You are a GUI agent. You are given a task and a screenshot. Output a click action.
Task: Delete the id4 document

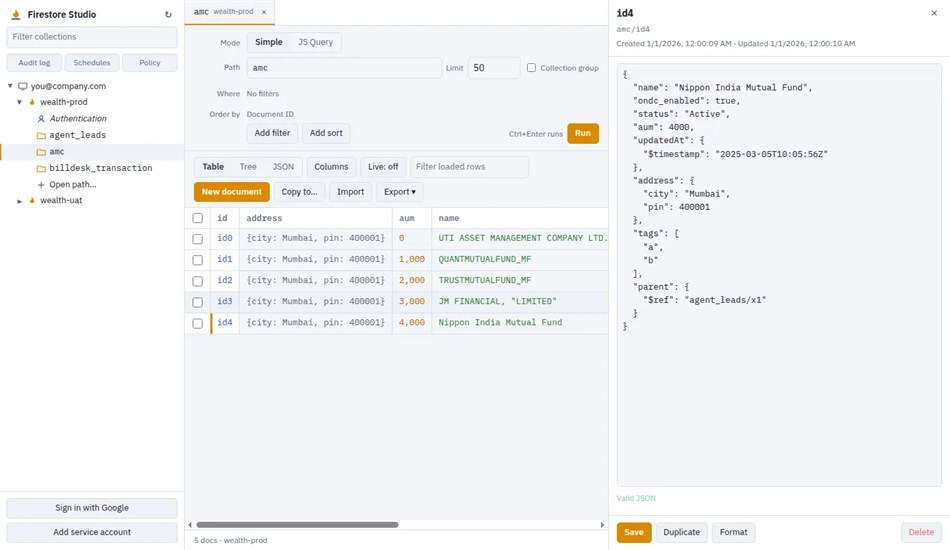tap(921, 532)
